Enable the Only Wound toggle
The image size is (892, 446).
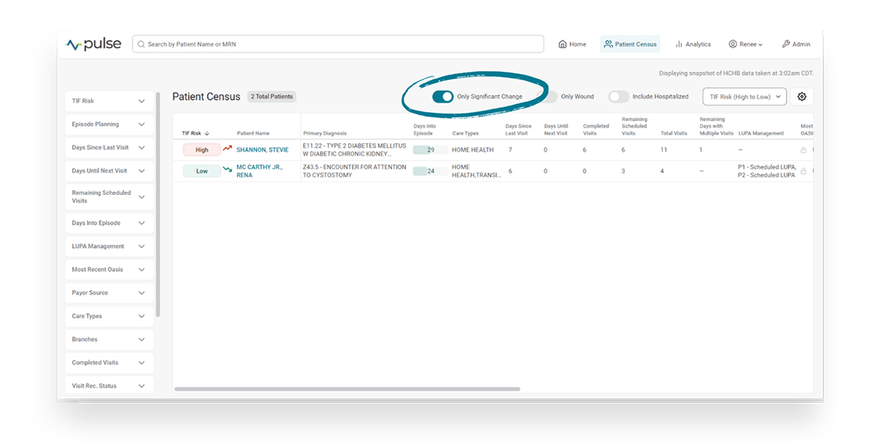tap(550, 97)
